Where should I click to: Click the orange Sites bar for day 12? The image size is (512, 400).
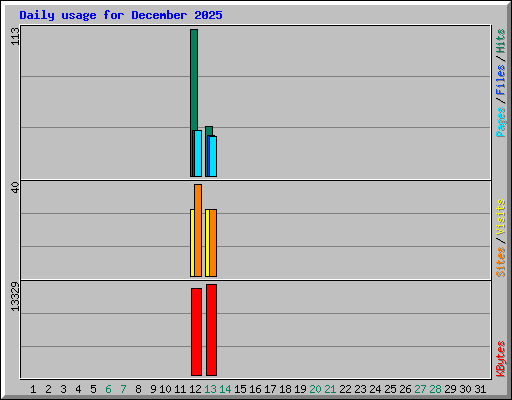pos(198,230)
